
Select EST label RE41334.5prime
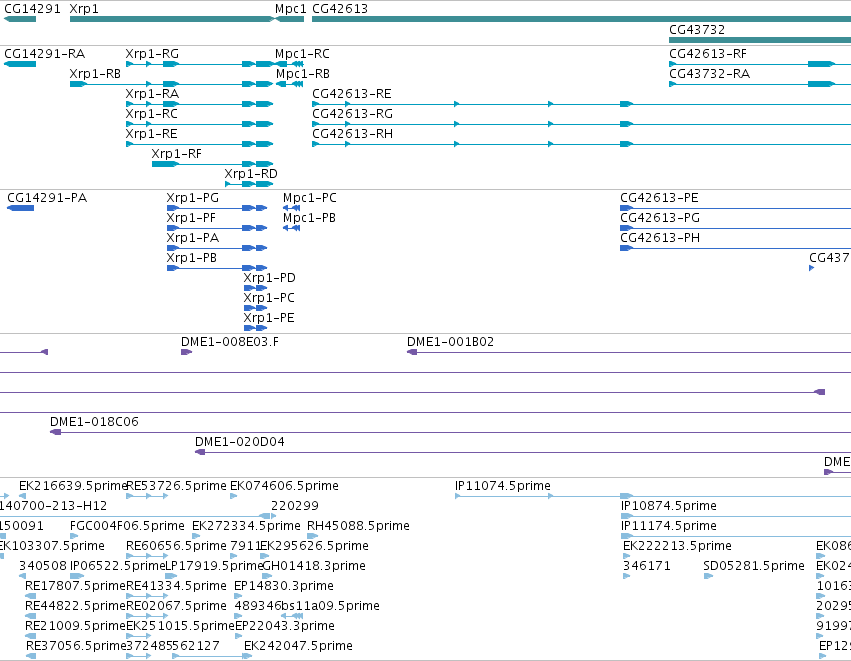(x=176, y=587)
